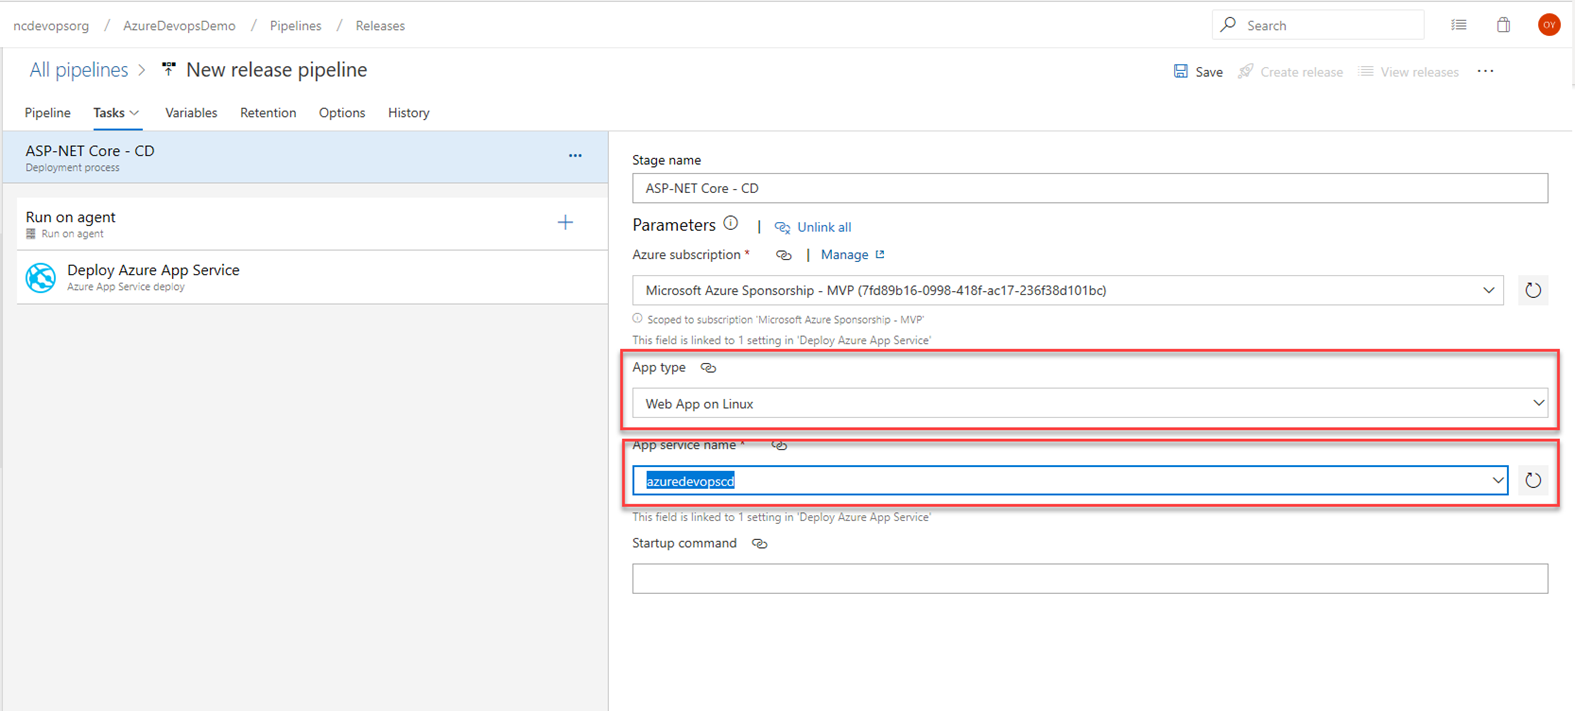Image resolution: width=1575 pixels, height=711 pixels.
Task: Switch to the Variables tab
Action: click(191, 113)
